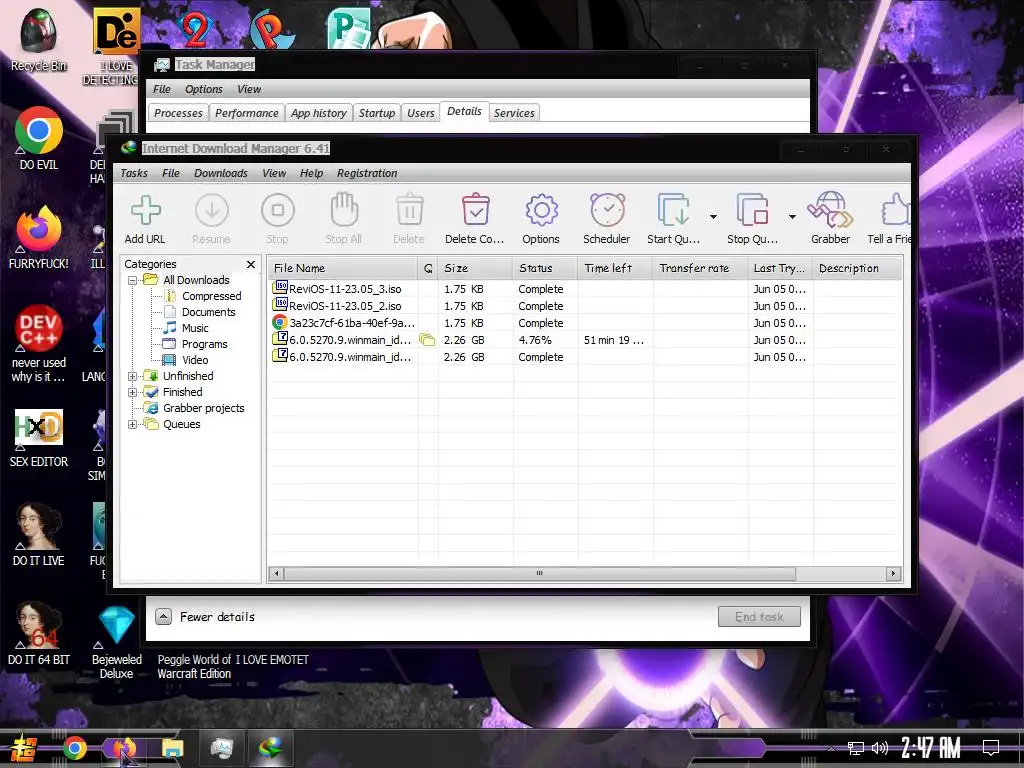This screenshot has height=768, width=1024.
Task: Open Bejeweled Deluxe desktop icon
Action: pos(116,643)
